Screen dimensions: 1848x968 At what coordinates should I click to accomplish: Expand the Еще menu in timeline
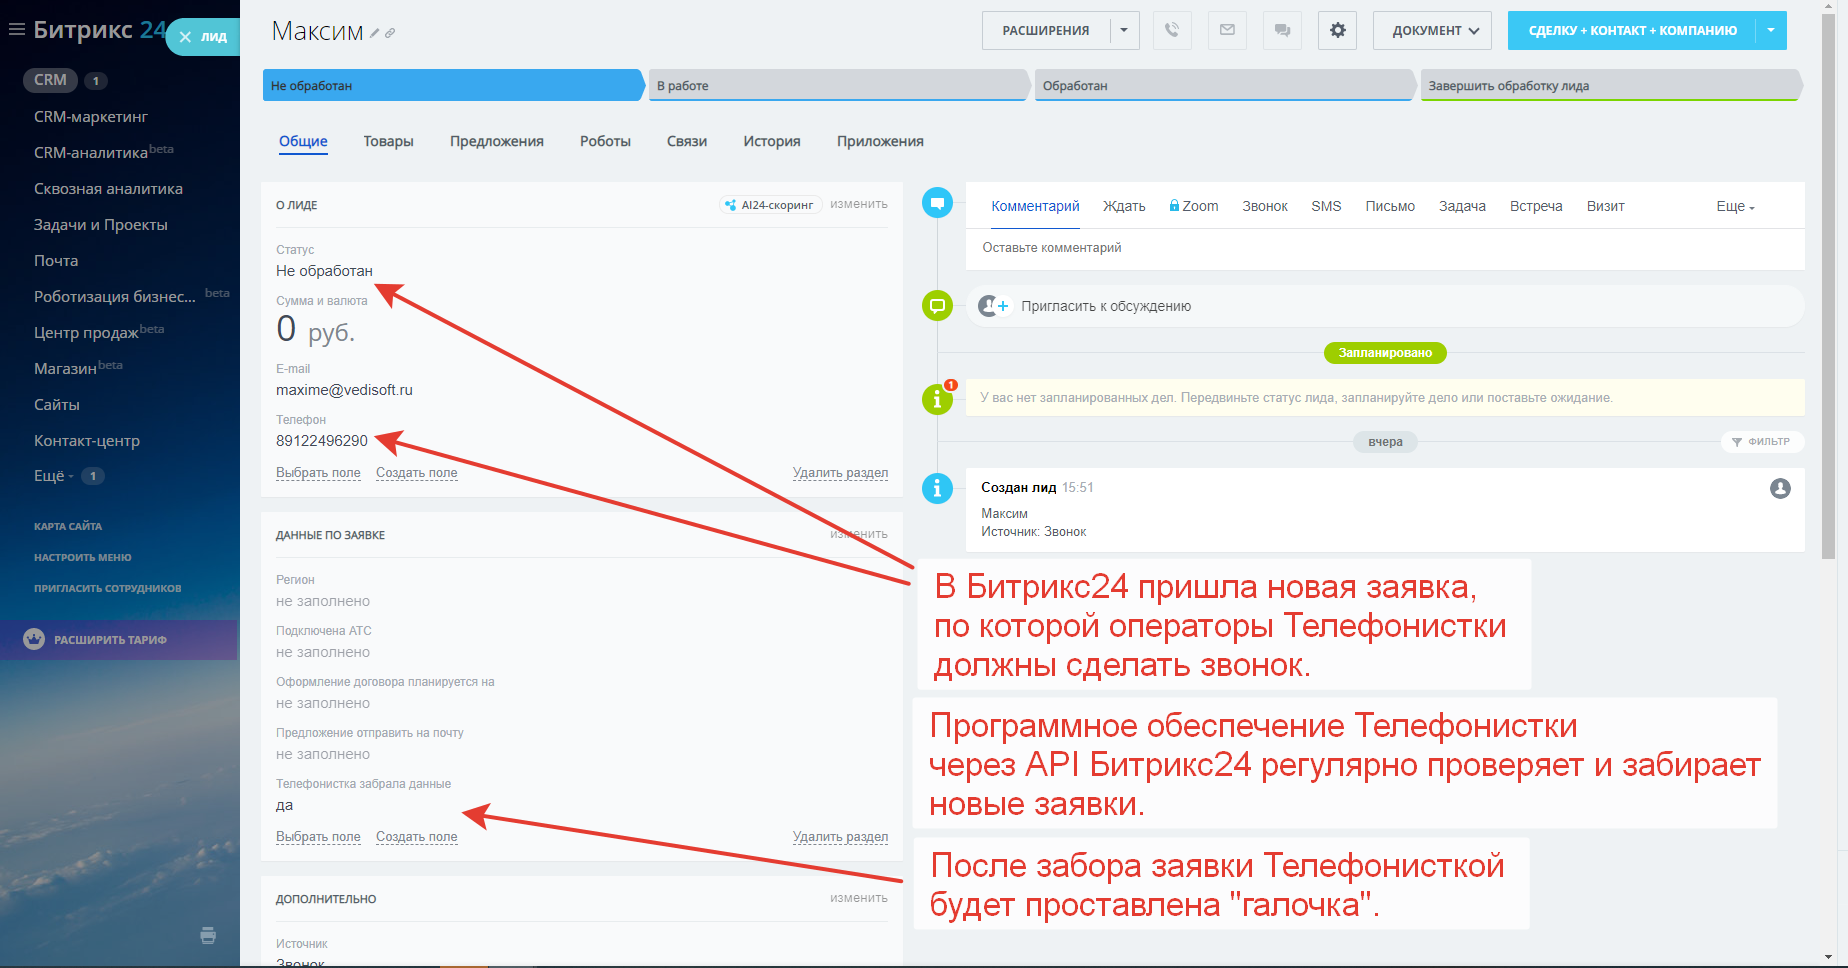click(x=1736, y=207)
